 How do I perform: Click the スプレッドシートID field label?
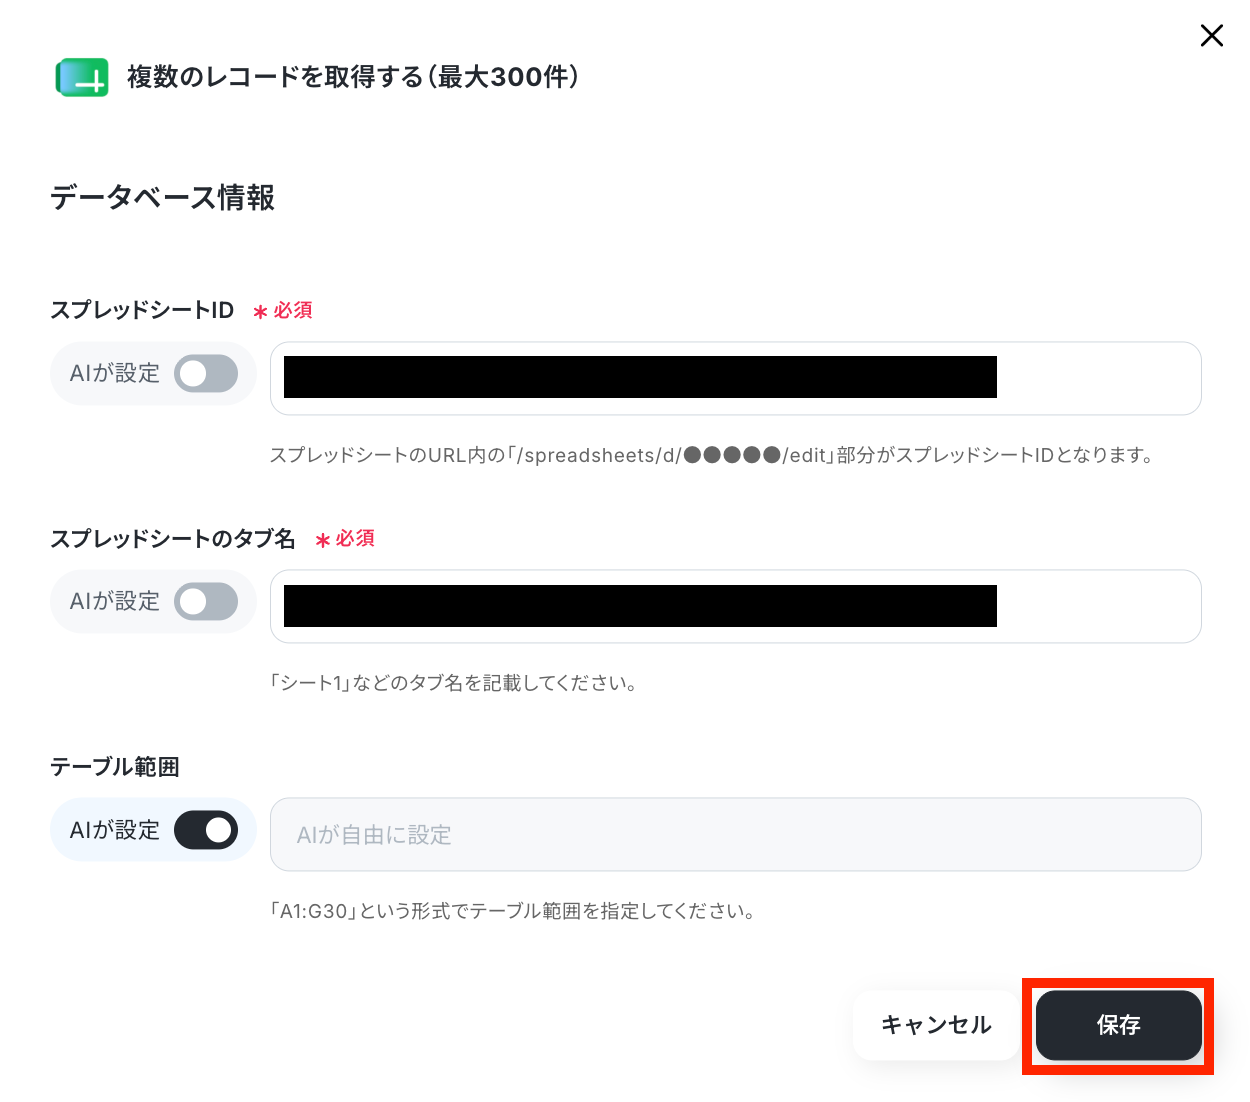pos(142,310)
